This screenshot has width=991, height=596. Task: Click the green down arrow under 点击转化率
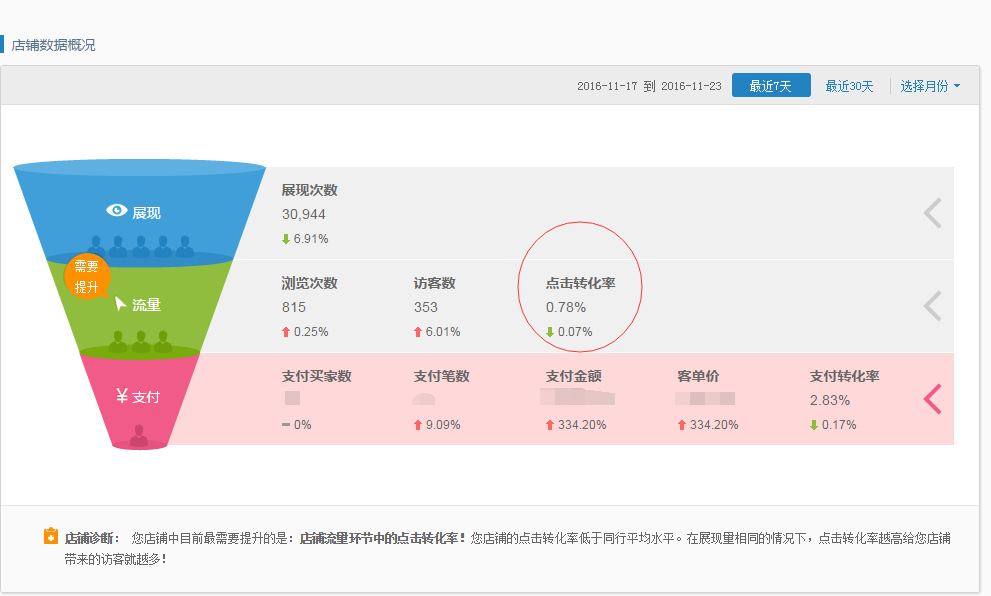(x=548, y=331)
